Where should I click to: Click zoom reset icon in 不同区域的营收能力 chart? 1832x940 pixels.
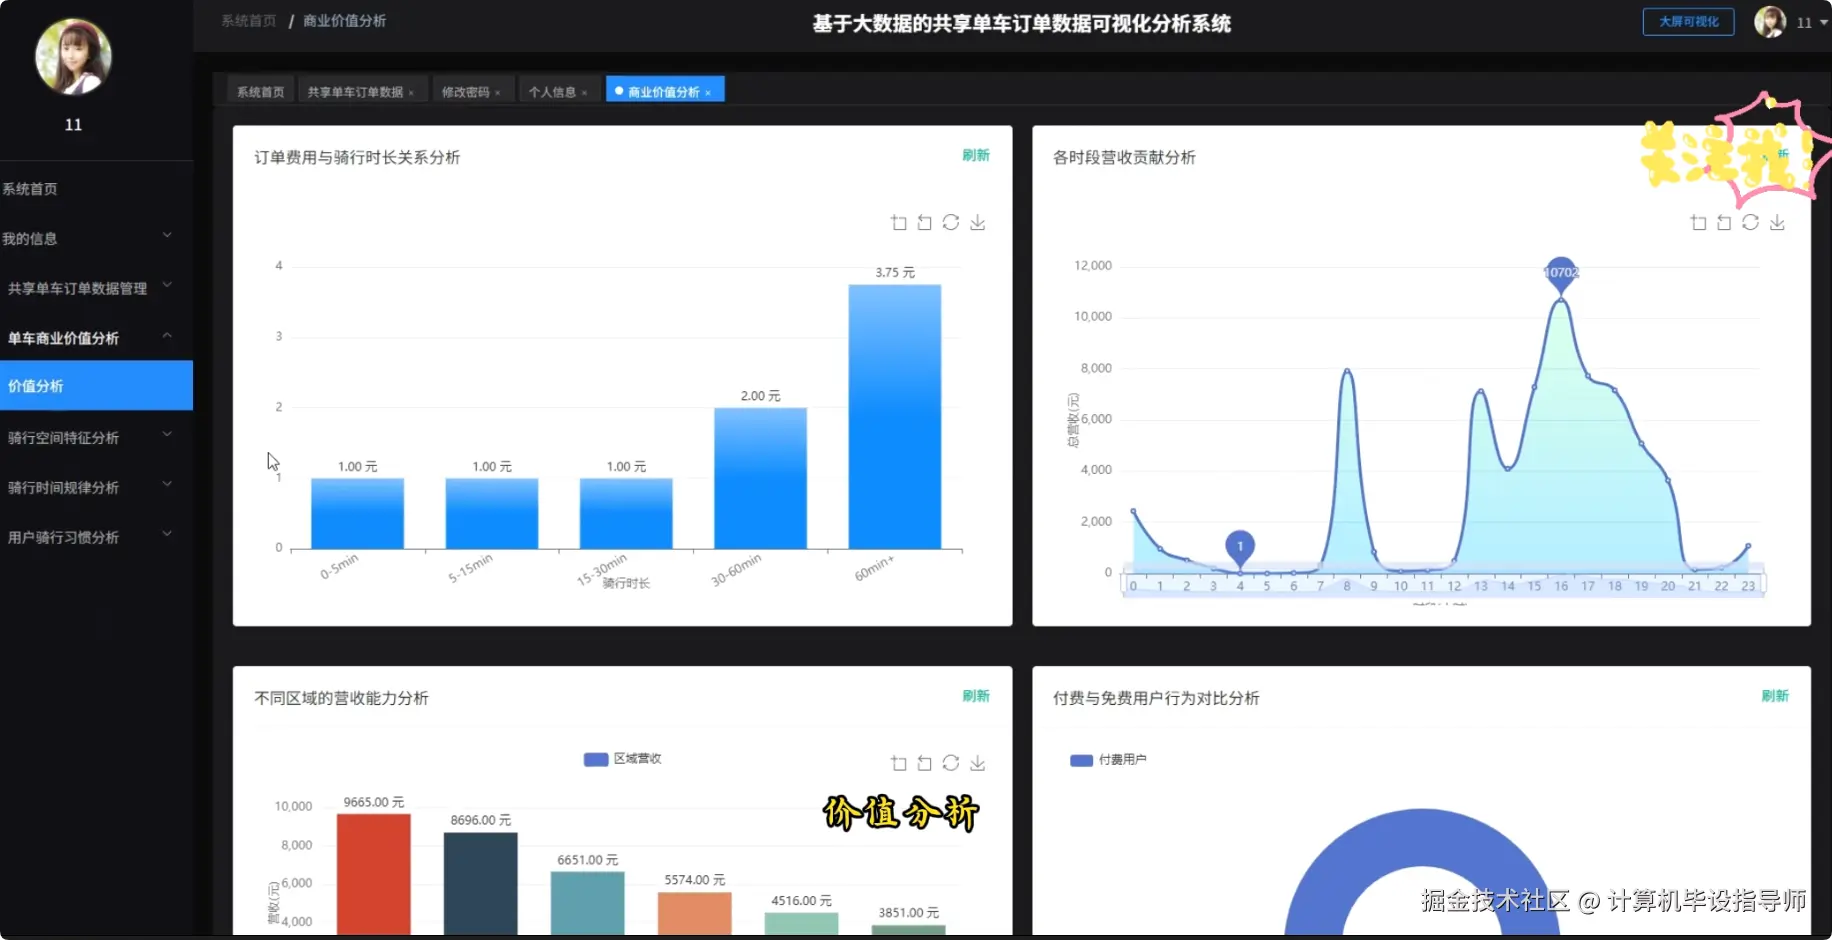click(x=924, y=763)
